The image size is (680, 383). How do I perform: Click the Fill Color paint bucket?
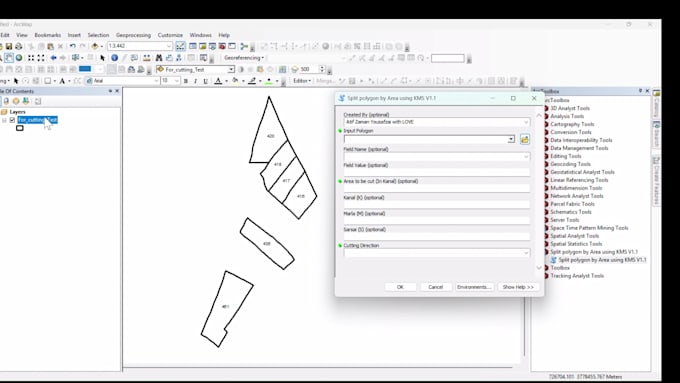235,81
